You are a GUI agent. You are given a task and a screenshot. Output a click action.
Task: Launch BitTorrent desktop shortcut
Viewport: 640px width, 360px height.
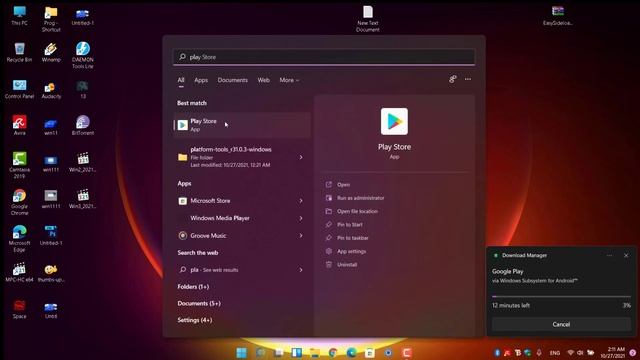[x=83, y=125]
